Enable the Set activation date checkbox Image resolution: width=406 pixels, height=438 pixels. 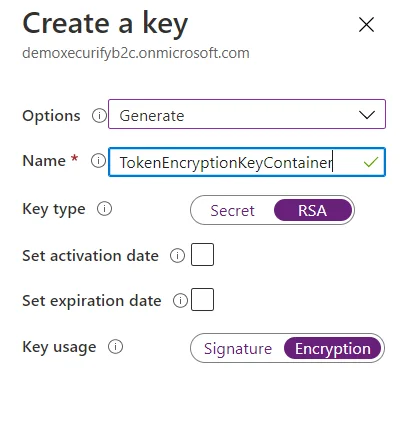[x=202, y=255]
